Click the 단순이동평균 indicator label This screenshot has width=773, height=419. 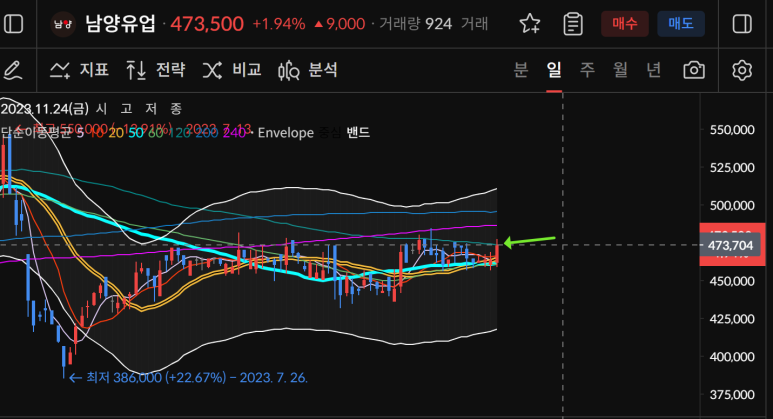pyautogui.click(x=35, y=133)
